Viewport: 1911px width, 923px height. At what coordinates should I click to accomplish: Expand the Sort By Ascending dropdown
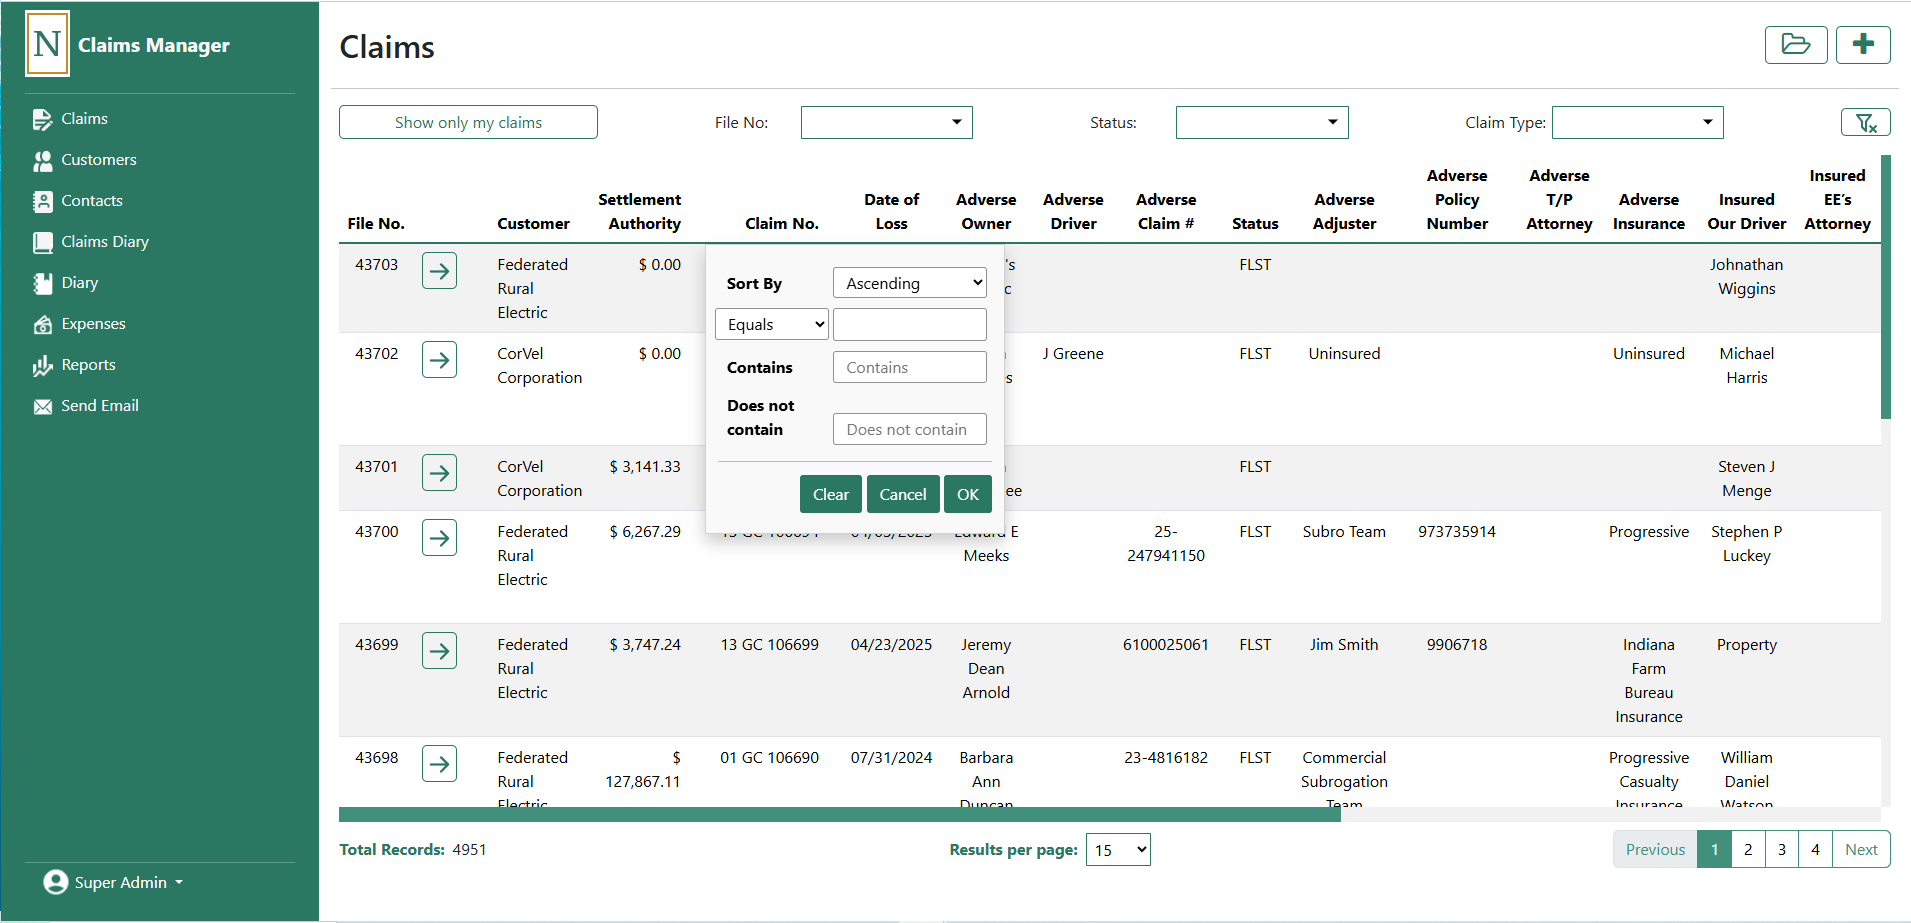909,283
